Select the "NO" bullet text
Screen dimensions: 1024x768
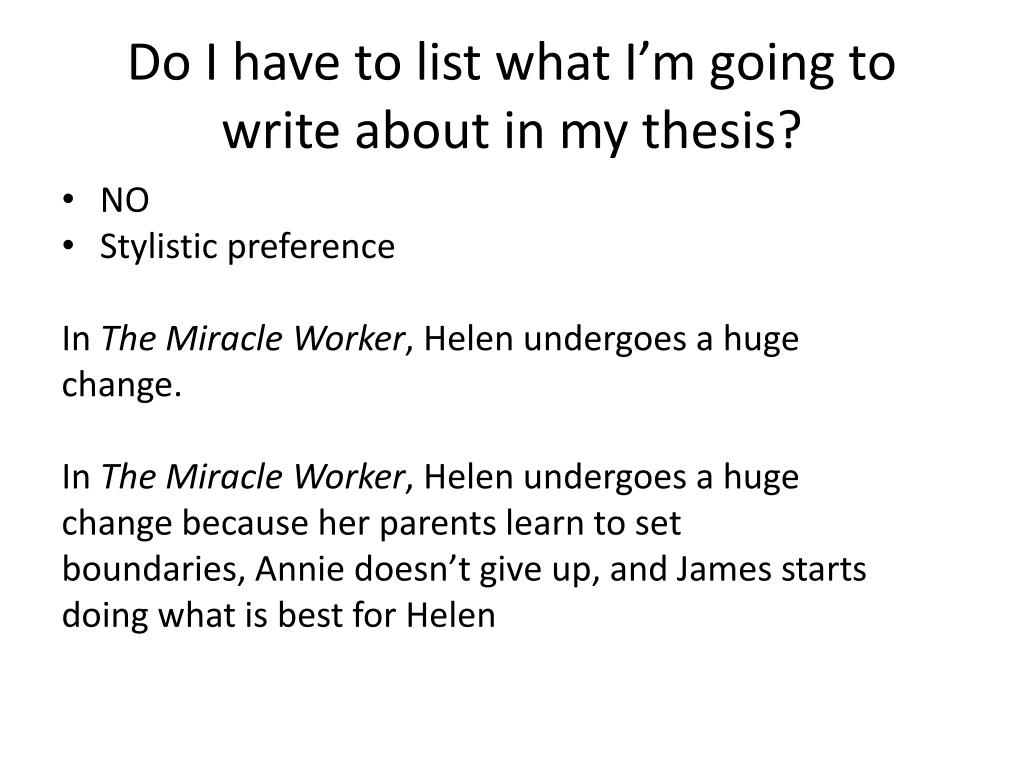coord(124,201)
